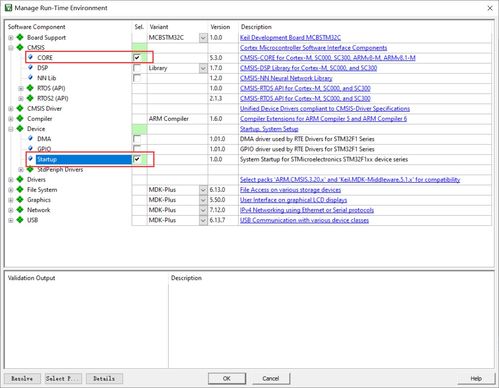499x388 pixels.
Task: Click the Network green diamond icon
Action: 20,210
